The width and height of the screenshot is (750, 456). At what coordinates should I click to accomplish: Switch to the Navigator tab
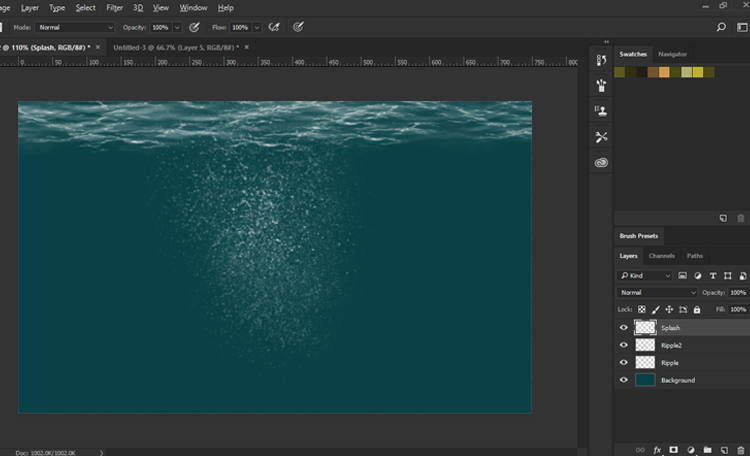[x=672, y=54]
